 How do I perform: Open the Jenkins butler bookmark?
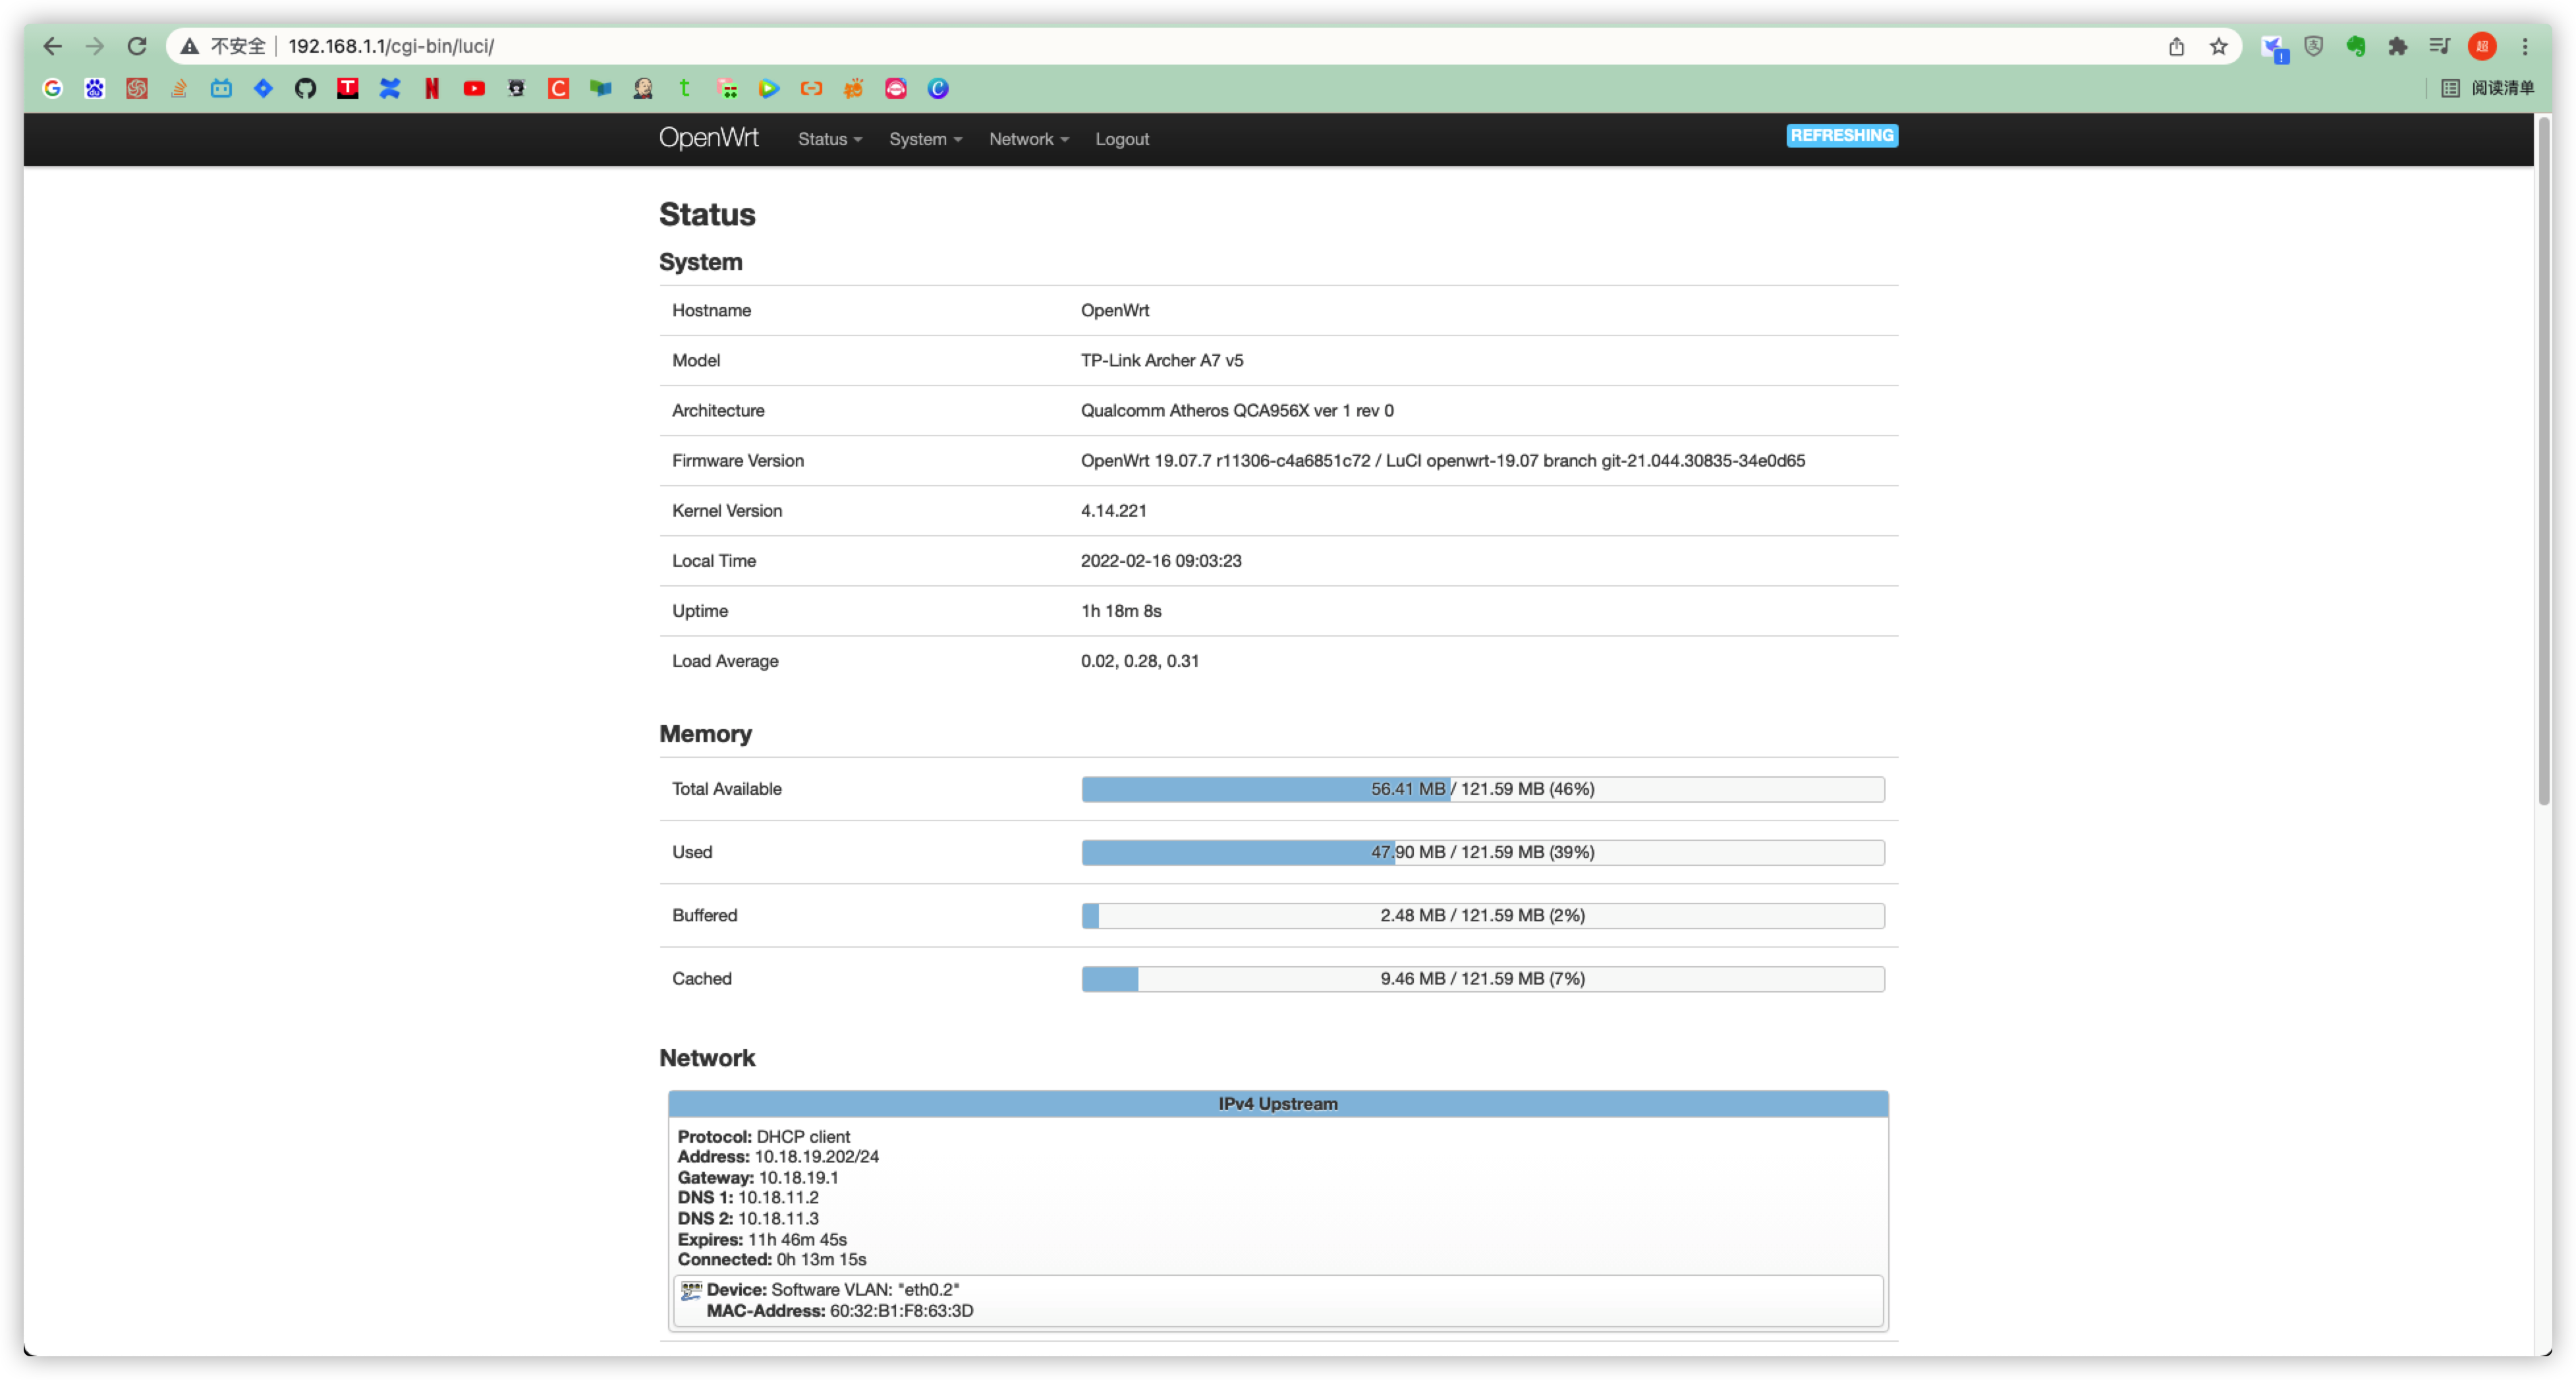(643, 89)
